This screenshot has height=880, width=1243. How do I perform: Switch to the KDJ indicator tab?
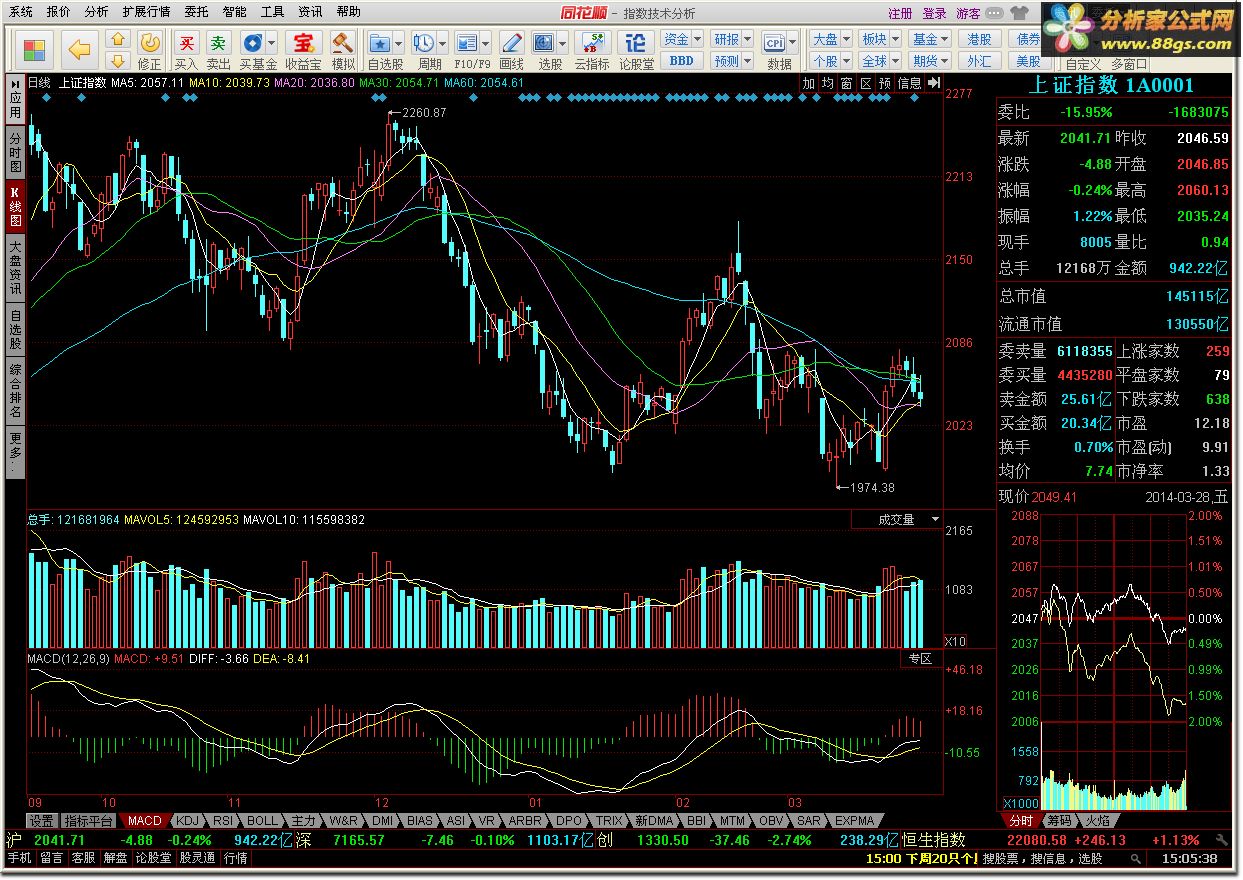tap(187, 820)
